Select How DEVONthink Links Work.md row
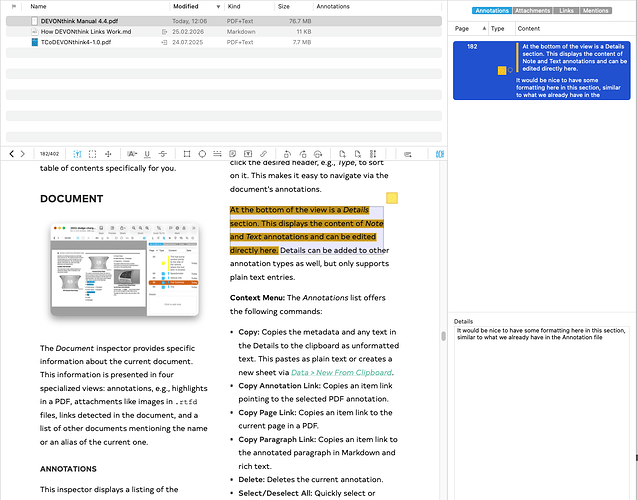The image size is (638, 500). pos(224,31)
